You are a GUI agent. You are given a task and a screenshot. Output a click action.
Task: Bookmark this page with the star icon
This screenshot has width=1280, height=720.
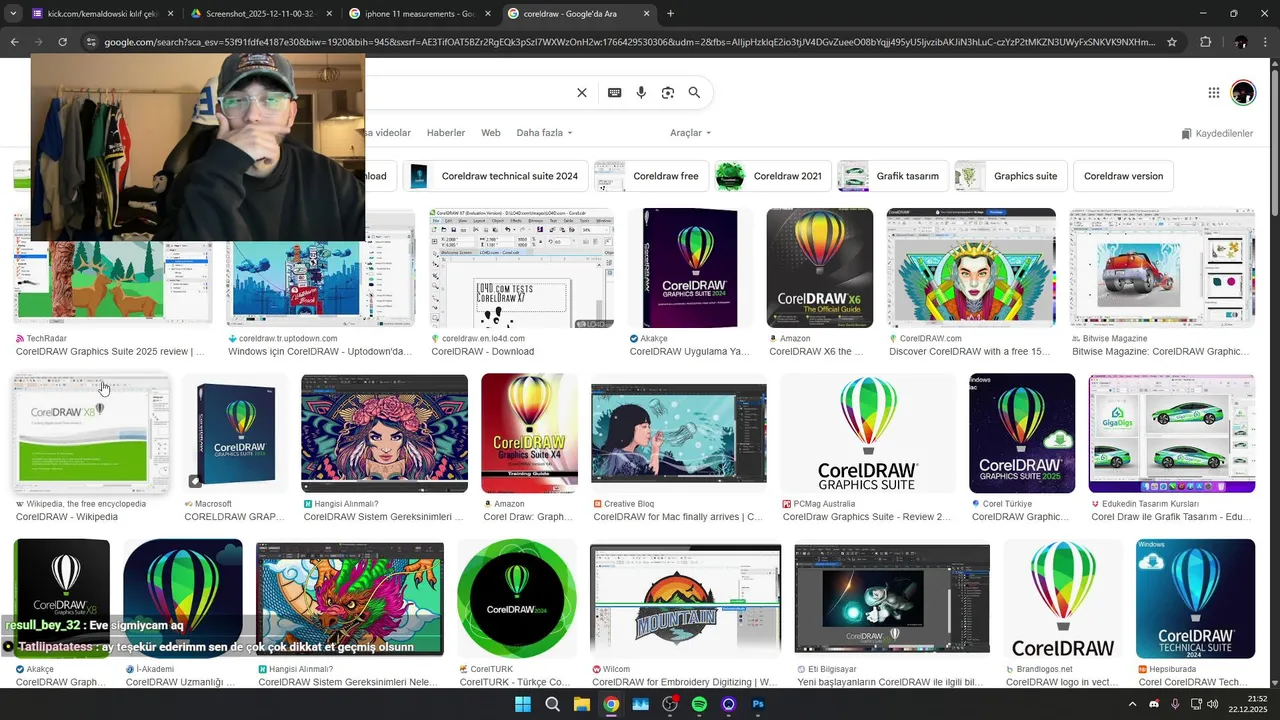point(1171,42)
